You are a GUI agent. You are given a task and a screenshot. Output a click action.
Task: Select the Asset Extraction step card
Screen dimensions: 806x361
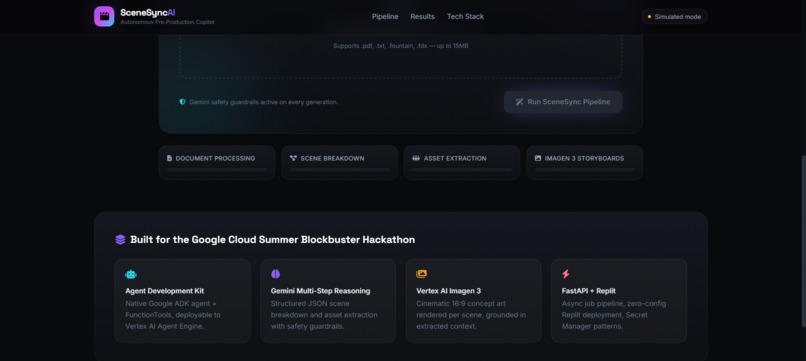point(462,163)
